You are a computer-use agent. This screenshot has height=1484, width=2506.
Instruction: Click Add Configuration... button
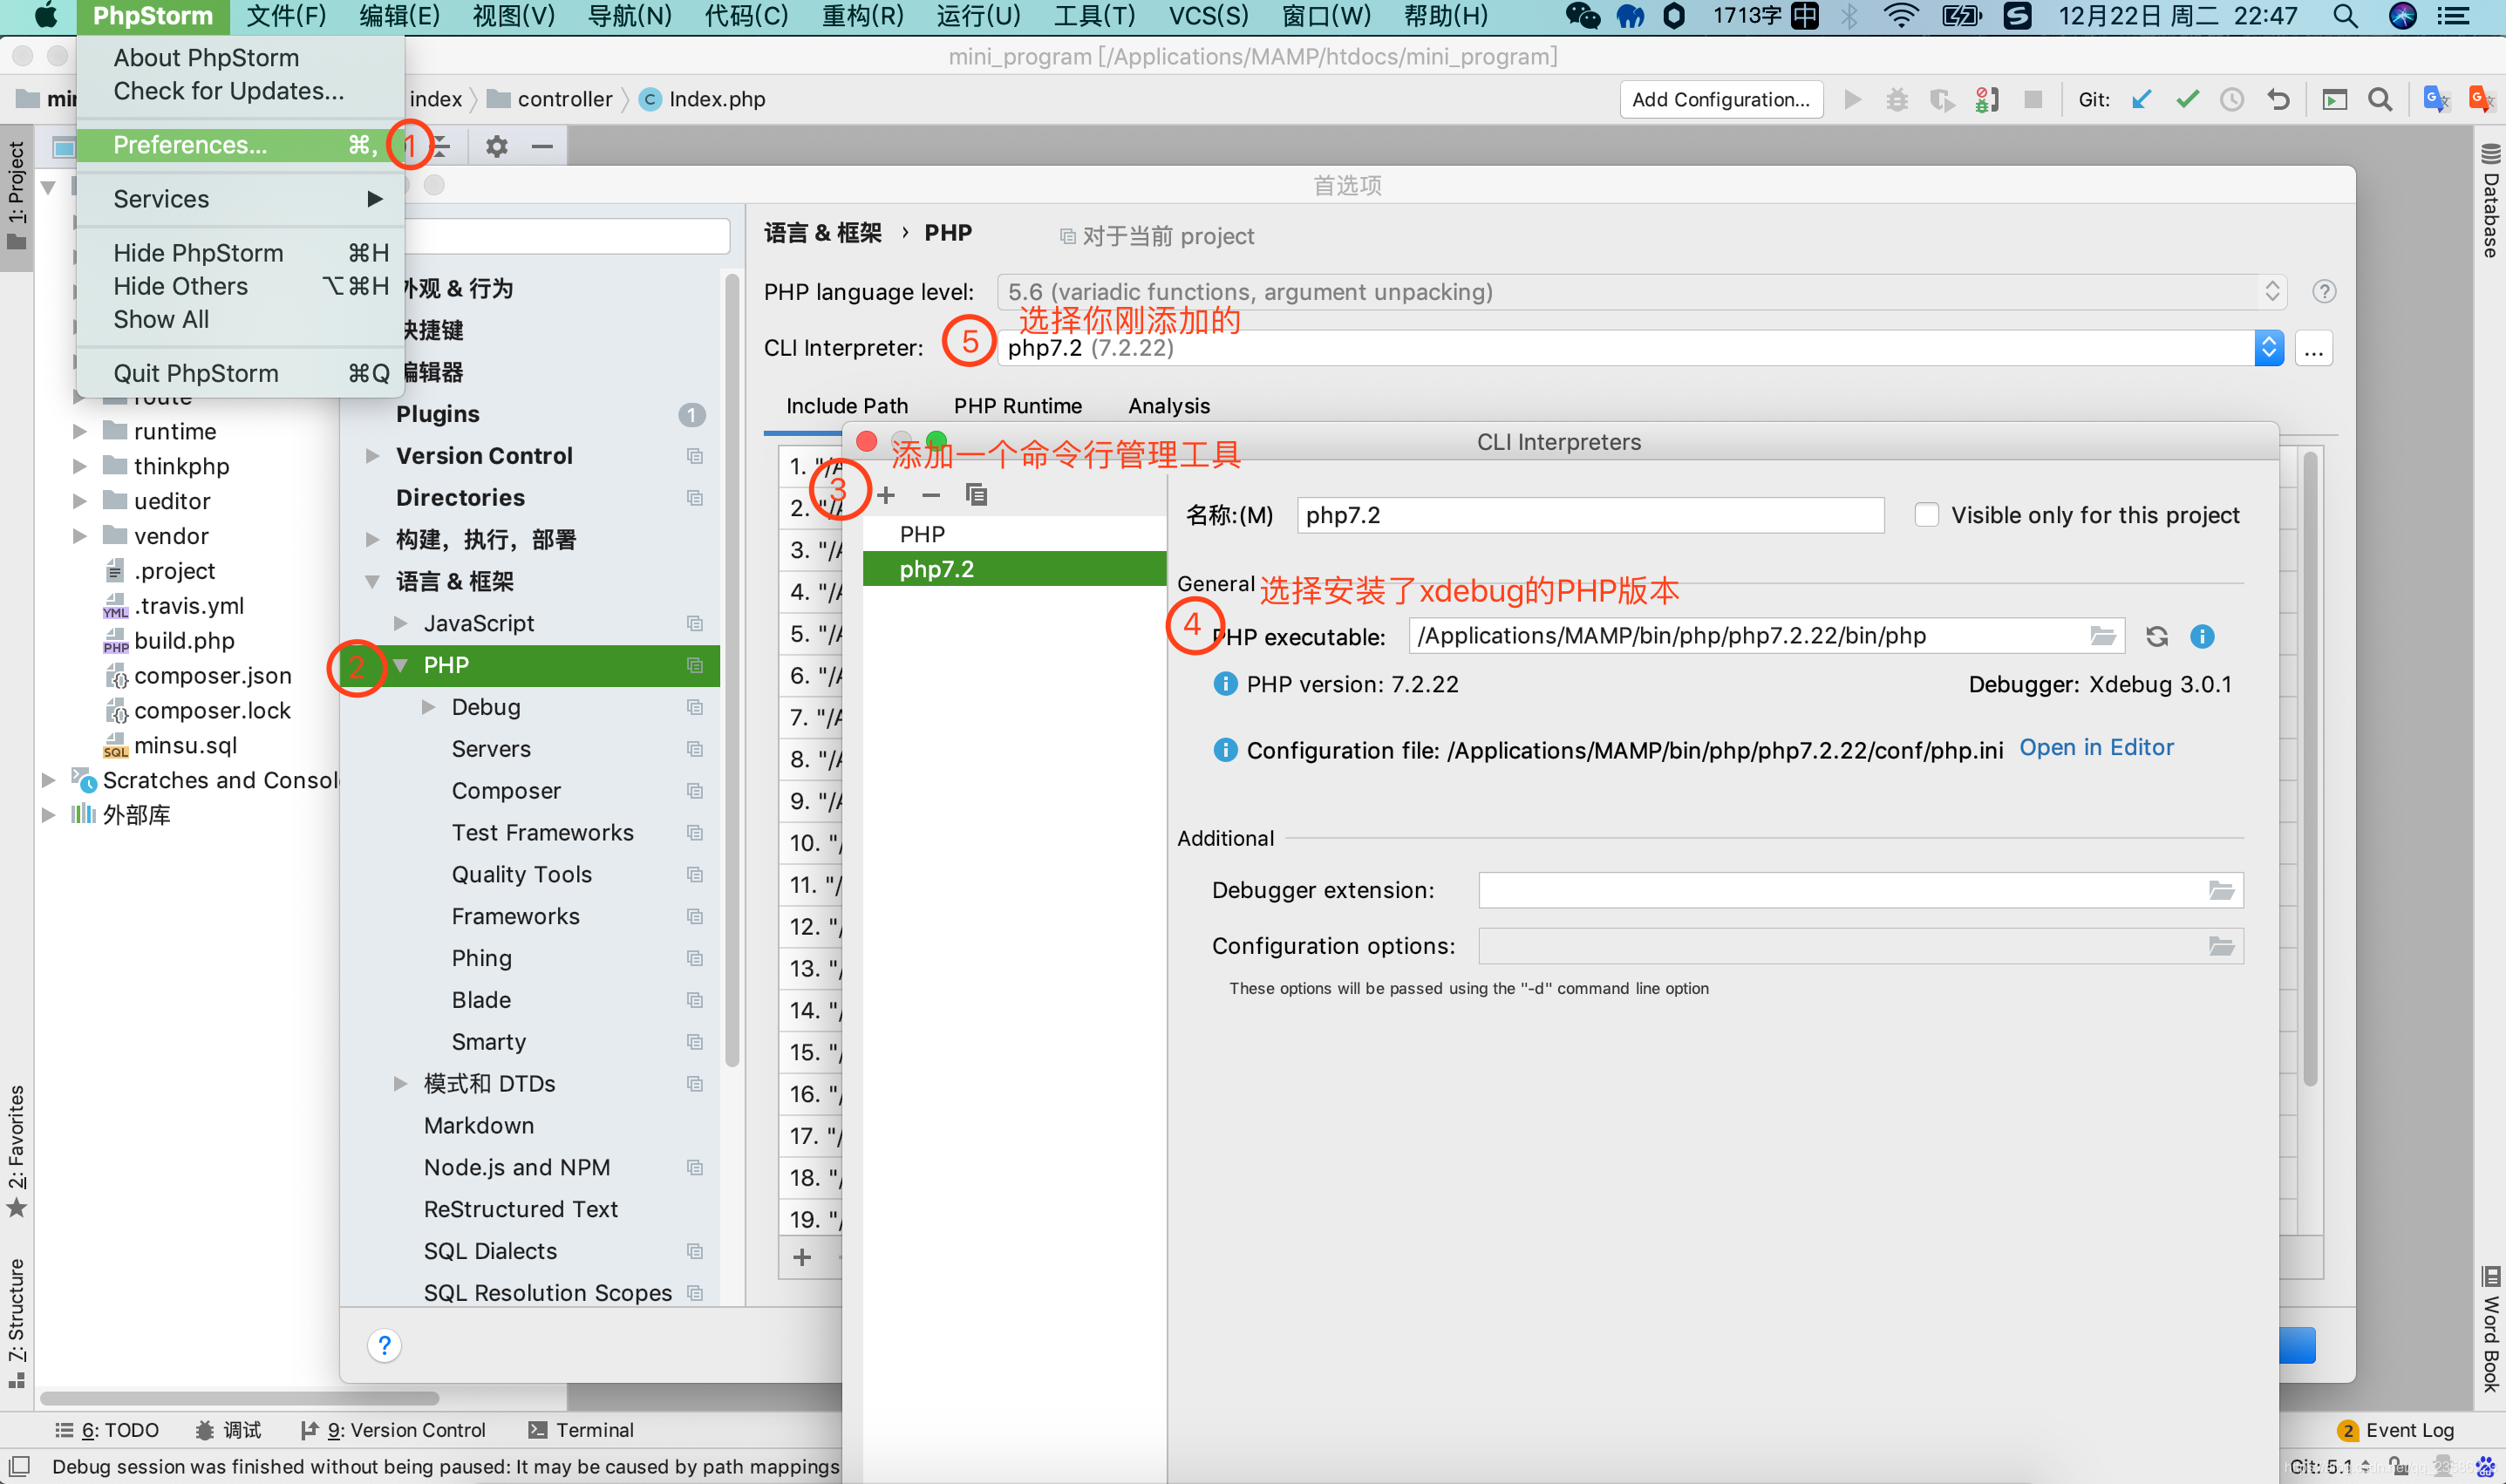pyautogui.click(x=1720, y=99)
